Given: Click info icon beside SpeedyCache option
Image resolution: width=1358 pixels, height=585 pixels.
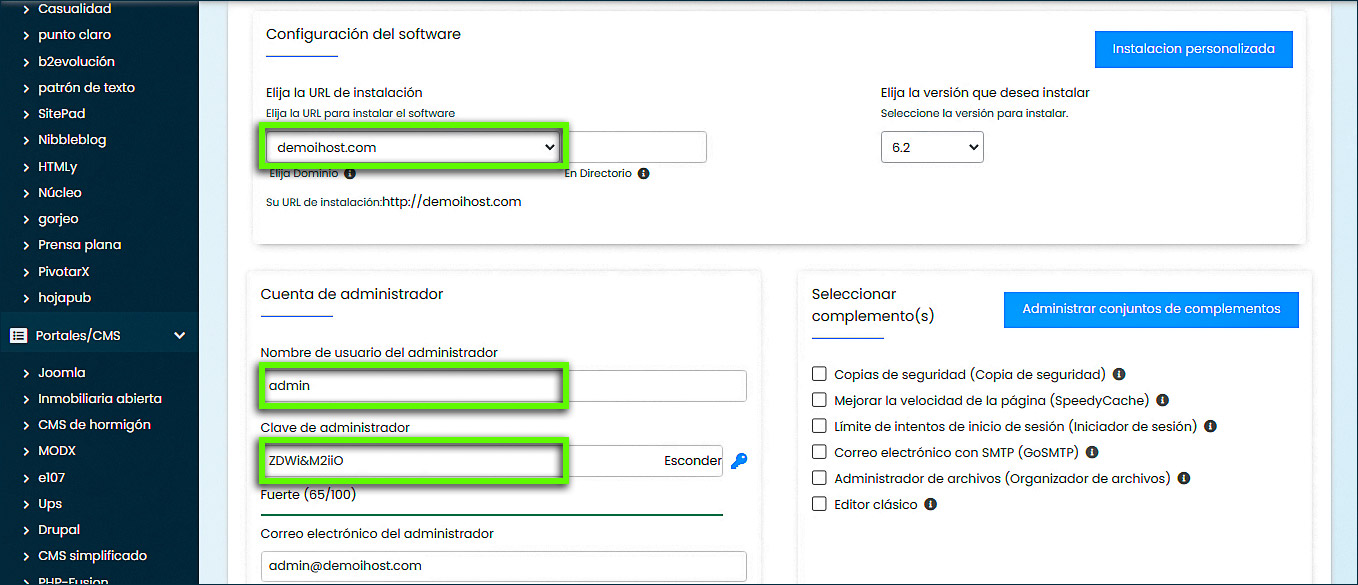Looking at the screenshot, I should (1163, 400).
